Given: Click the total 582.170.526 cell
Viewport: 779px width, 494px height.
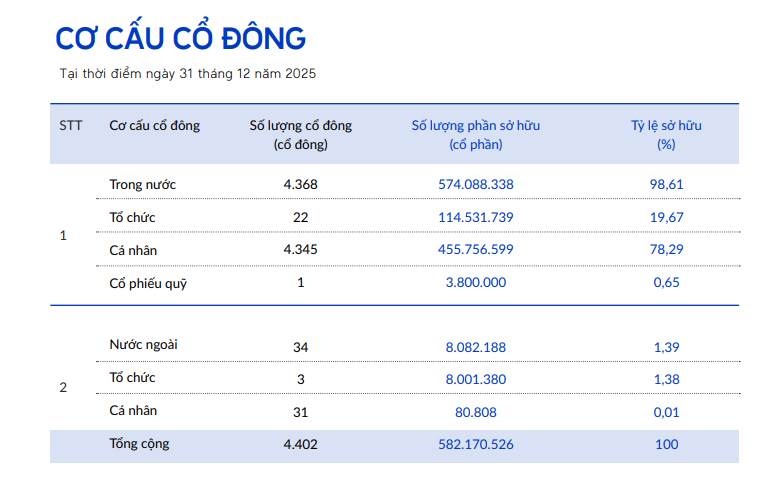Looking at the screenshot, I should click(475, 444).
